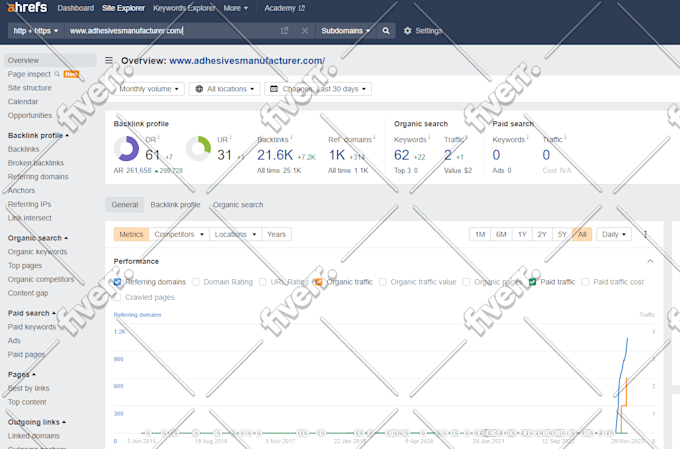
Task: Go to Dashboard
Action: click(x=75, y=8)
